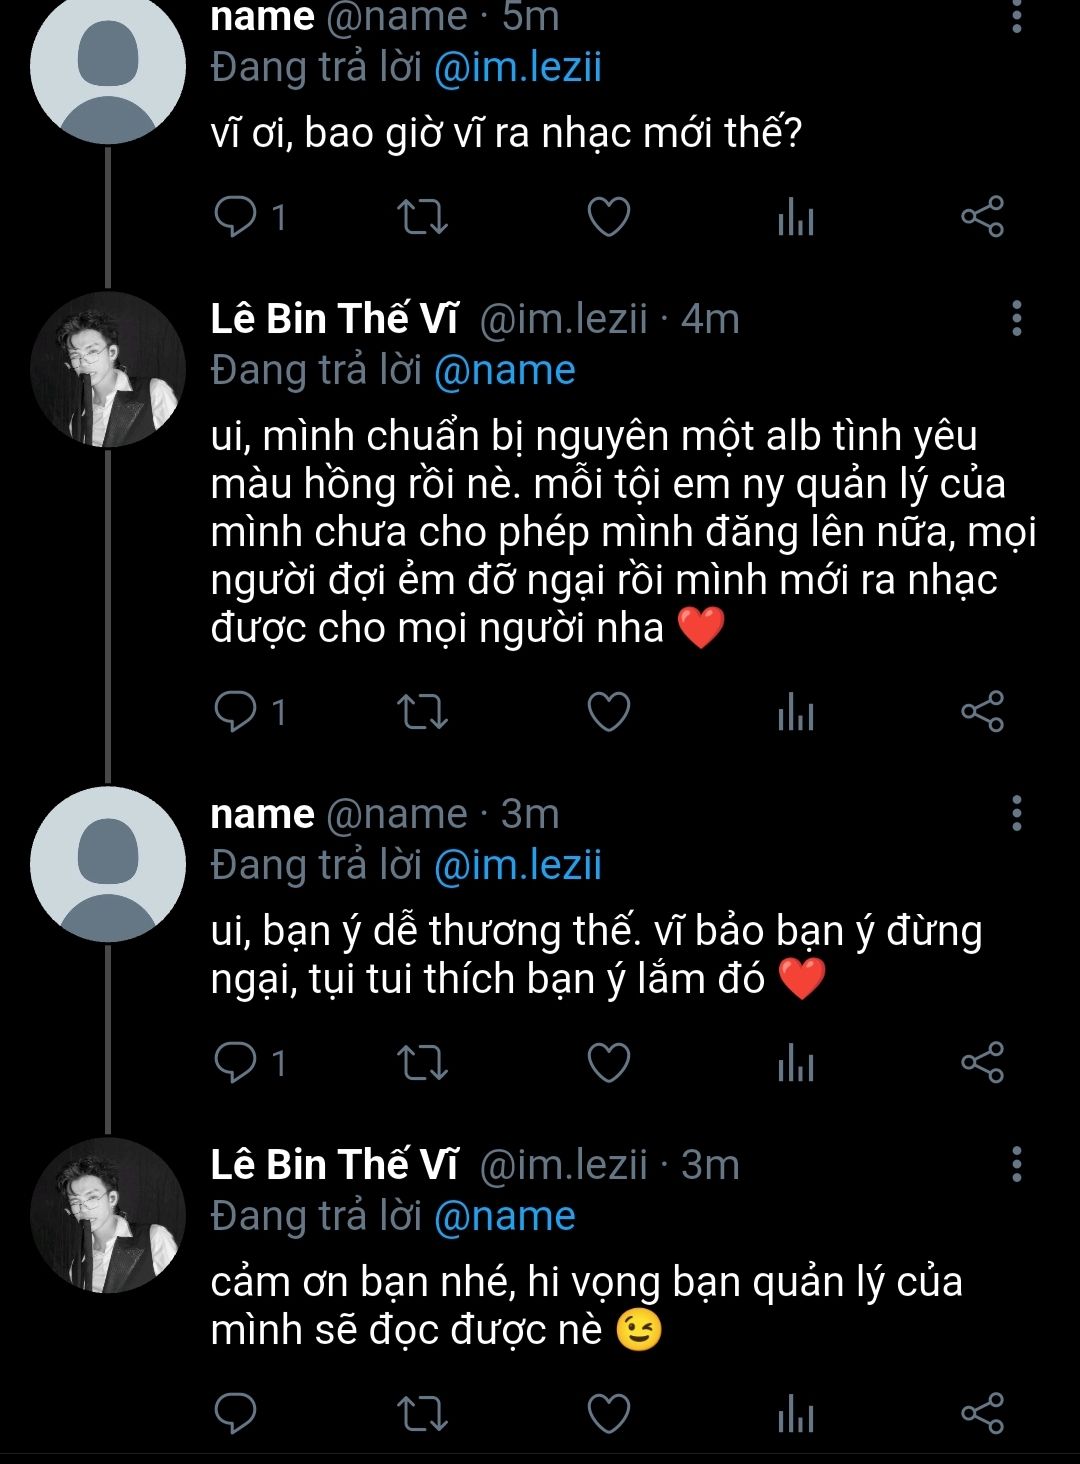Open more options for the 5m tweet
This screenshot has height=1464, width=1080.
[1016, 17]
